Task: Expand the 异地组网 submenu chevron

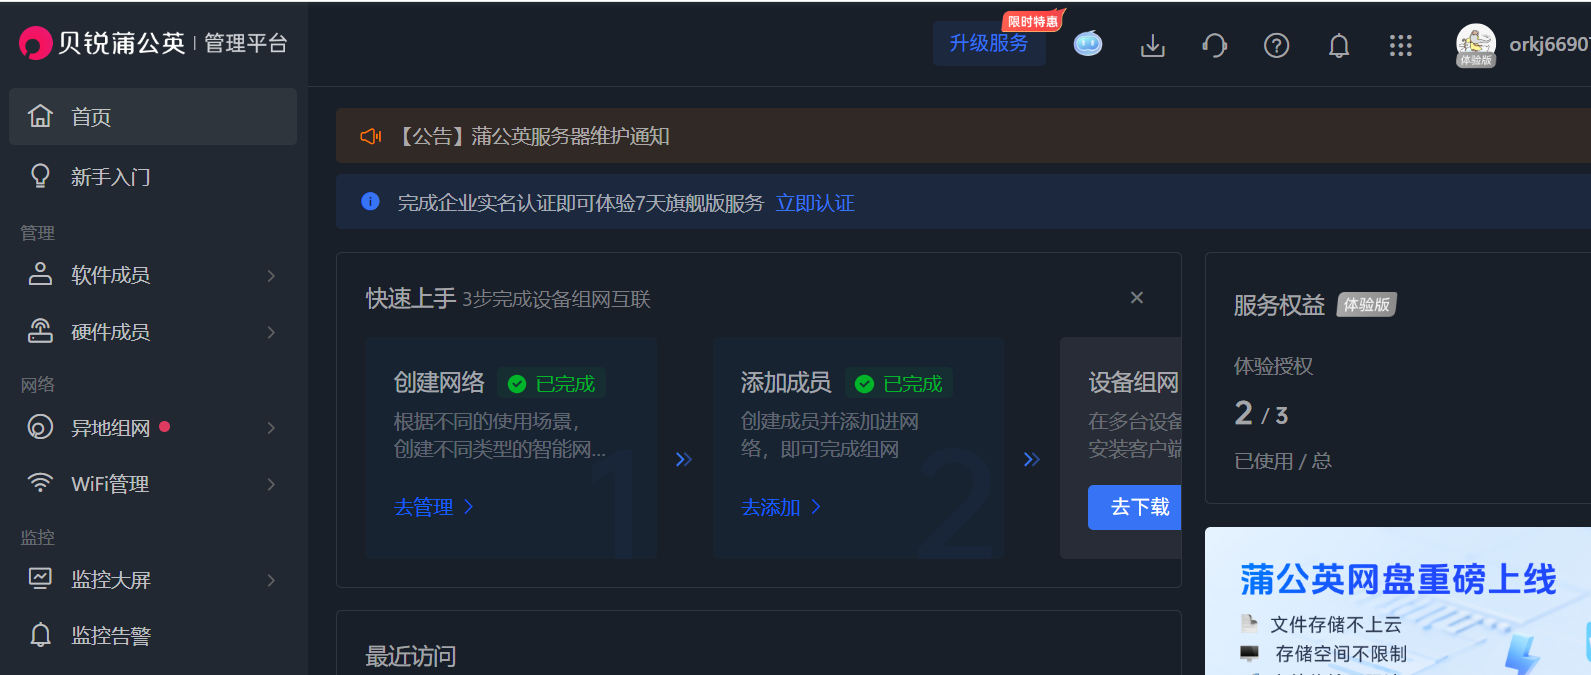Action: coord(271,428)
